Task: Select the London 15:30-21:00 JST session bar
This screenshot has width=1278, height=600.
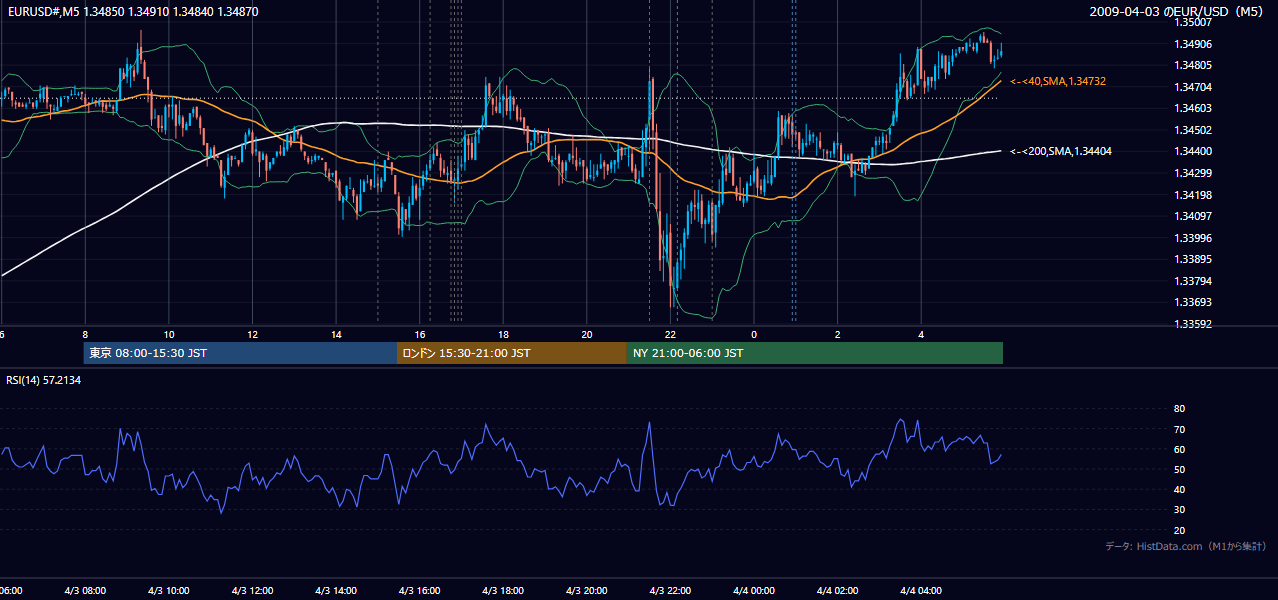Action: pos(512,353)
